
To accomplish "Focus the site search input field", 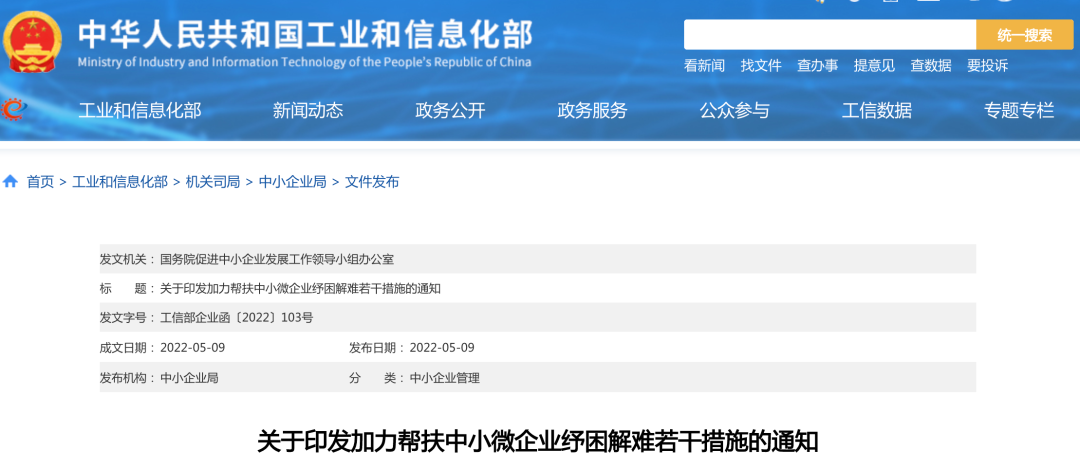I will click(830, 35).
